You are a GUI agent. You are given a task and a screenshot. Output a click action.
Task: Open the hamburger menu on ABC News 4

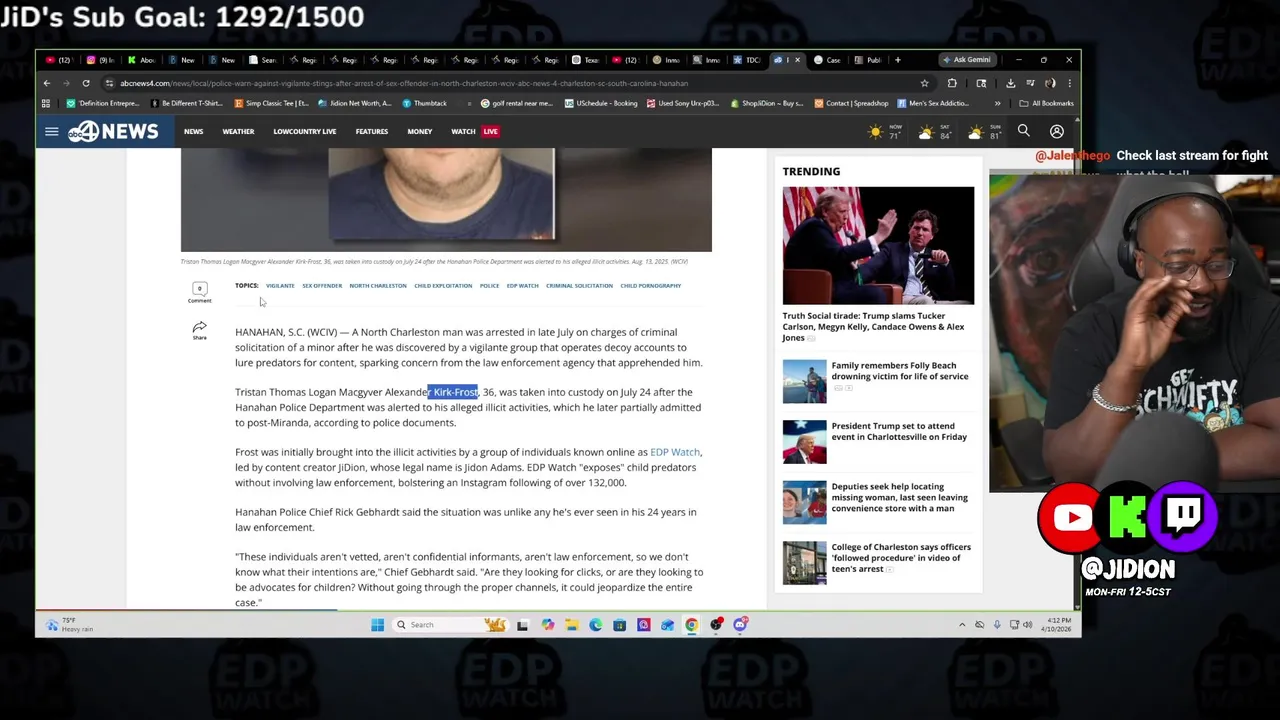pos(51,131)
